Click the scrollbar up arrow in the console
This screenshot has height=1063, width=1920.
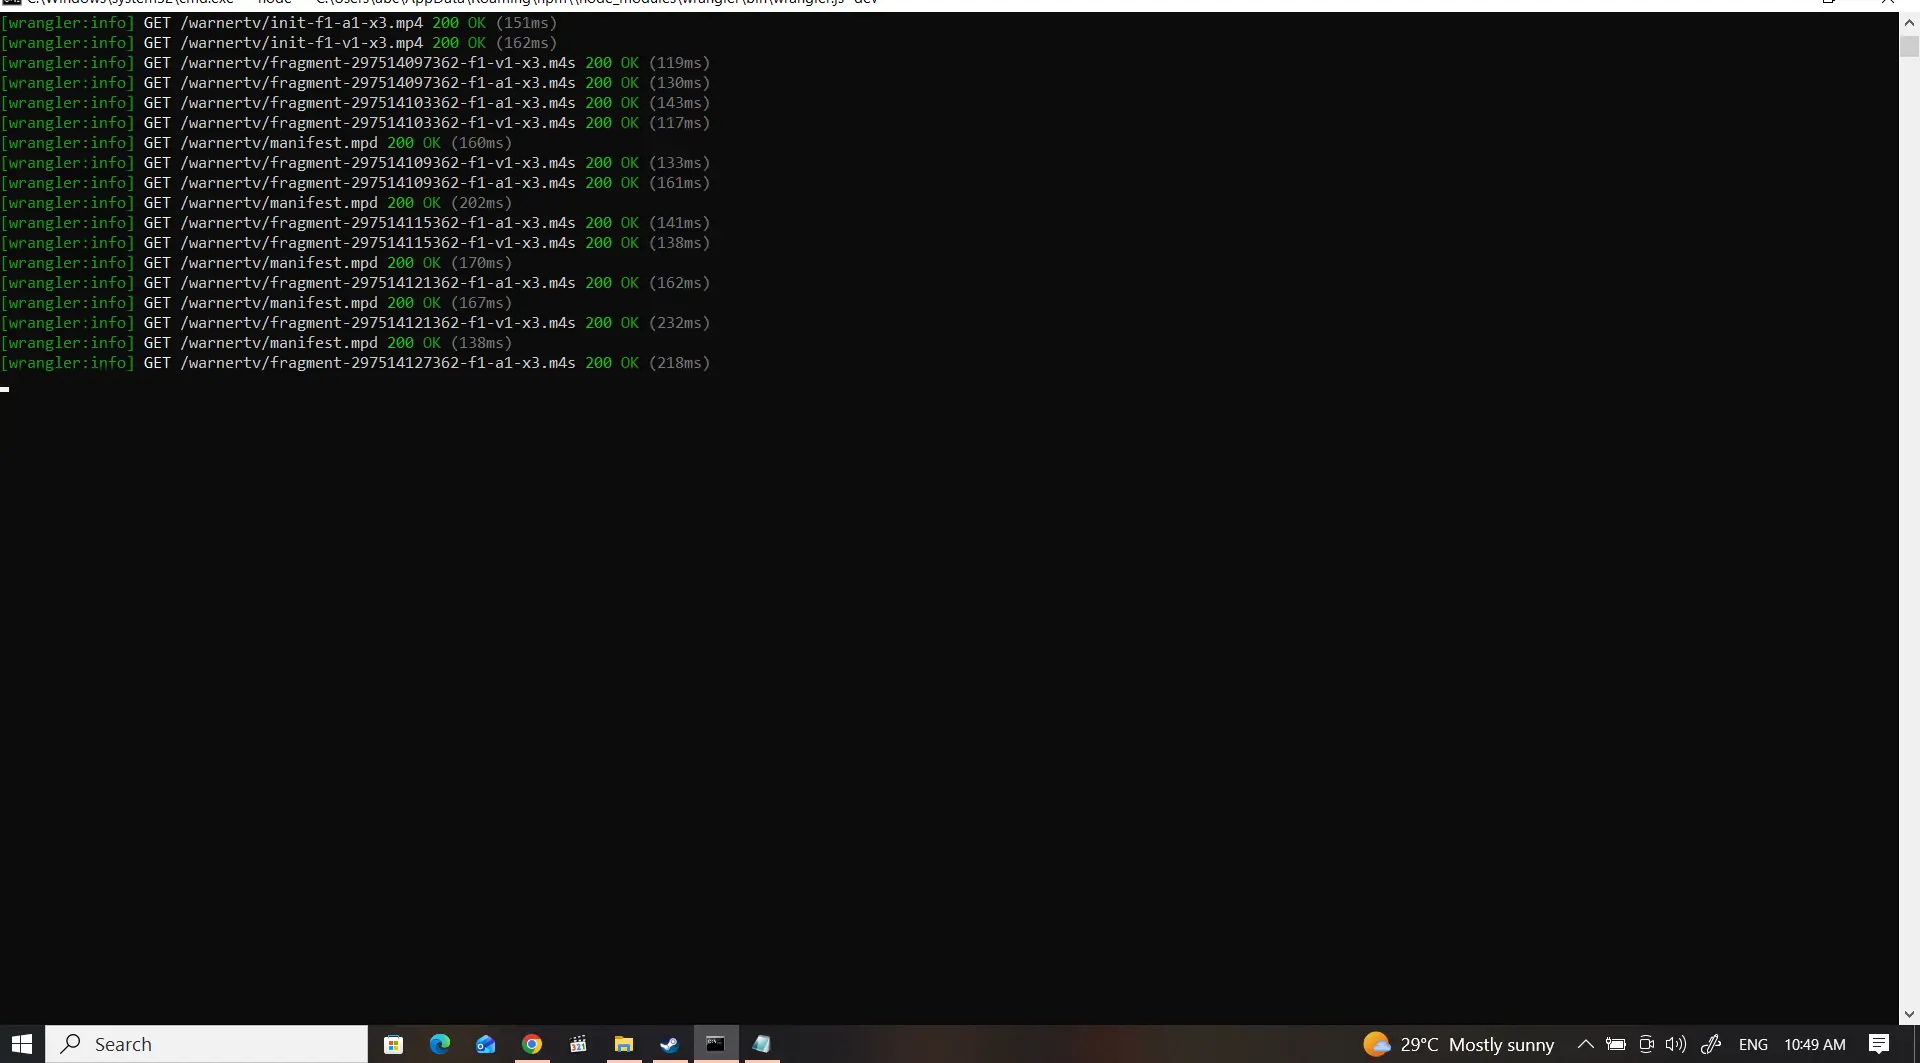(x=1909, y=22)
